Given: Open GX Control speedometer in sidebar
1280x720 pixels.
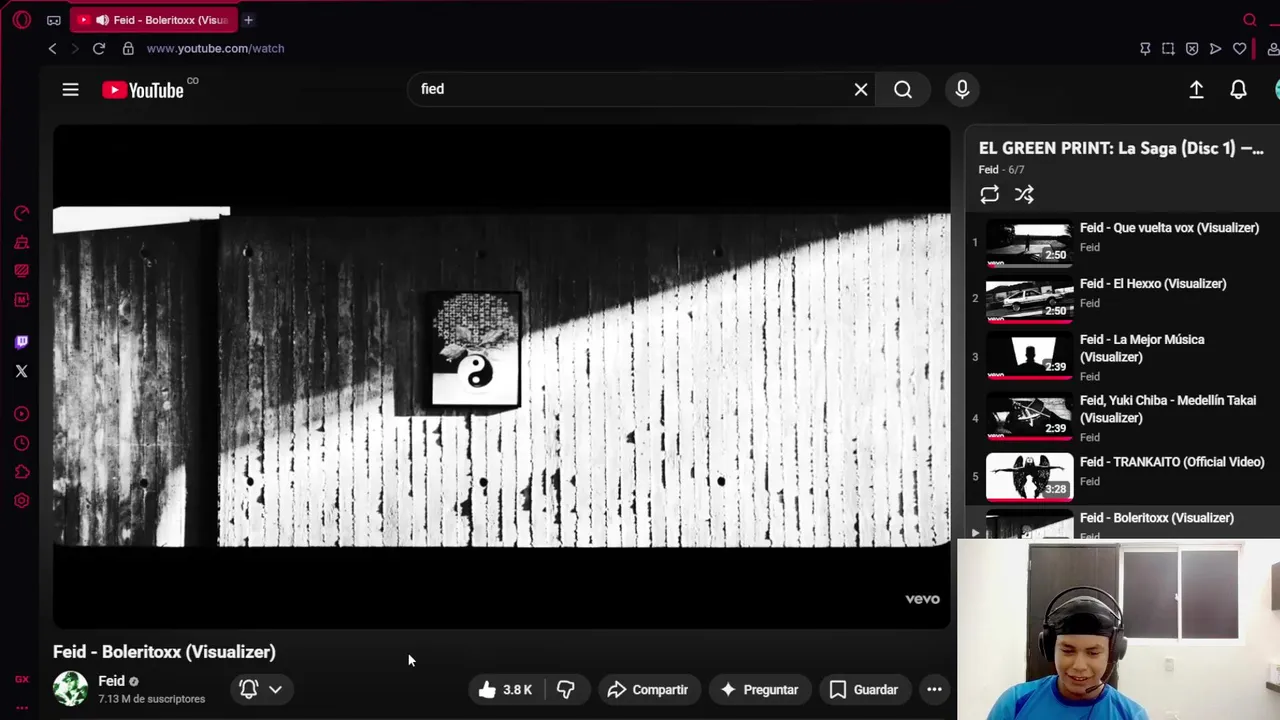Looking at the screenshot, I should click(21, 213).
